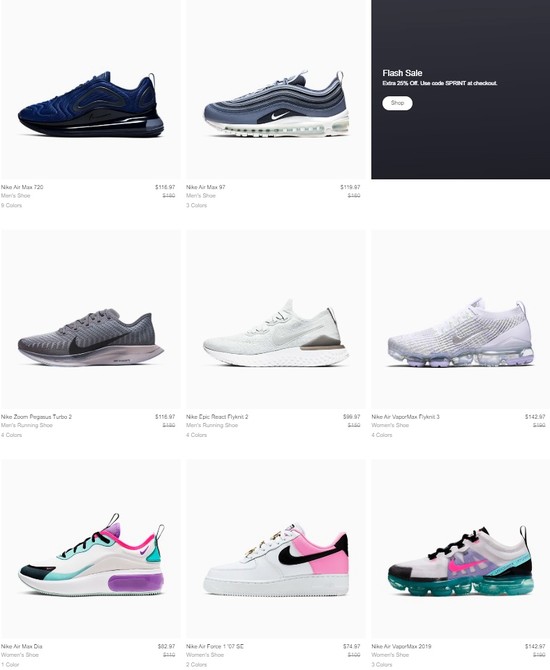Click the Shop button in Flash Sale banner
This screenshot has height=670, width=550.
pyautogui.click(x=397, y=103)
